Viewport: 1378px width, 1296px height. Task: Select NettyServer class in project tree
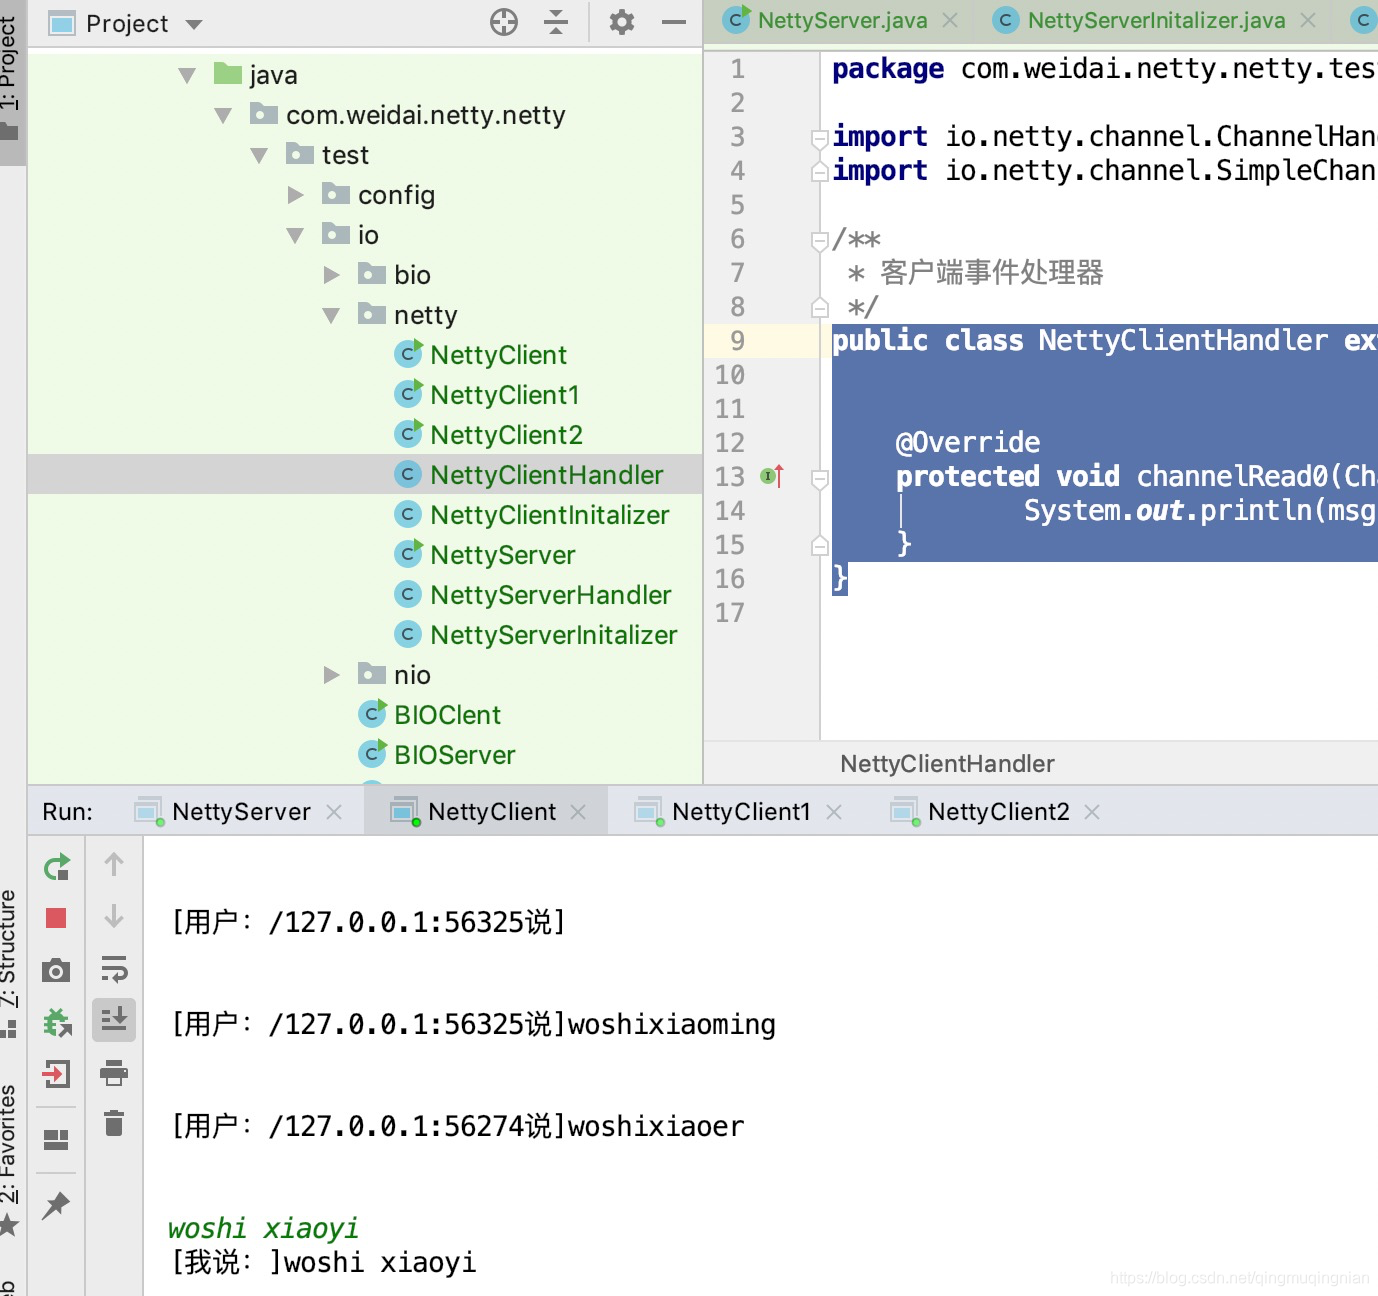point(502,555)
